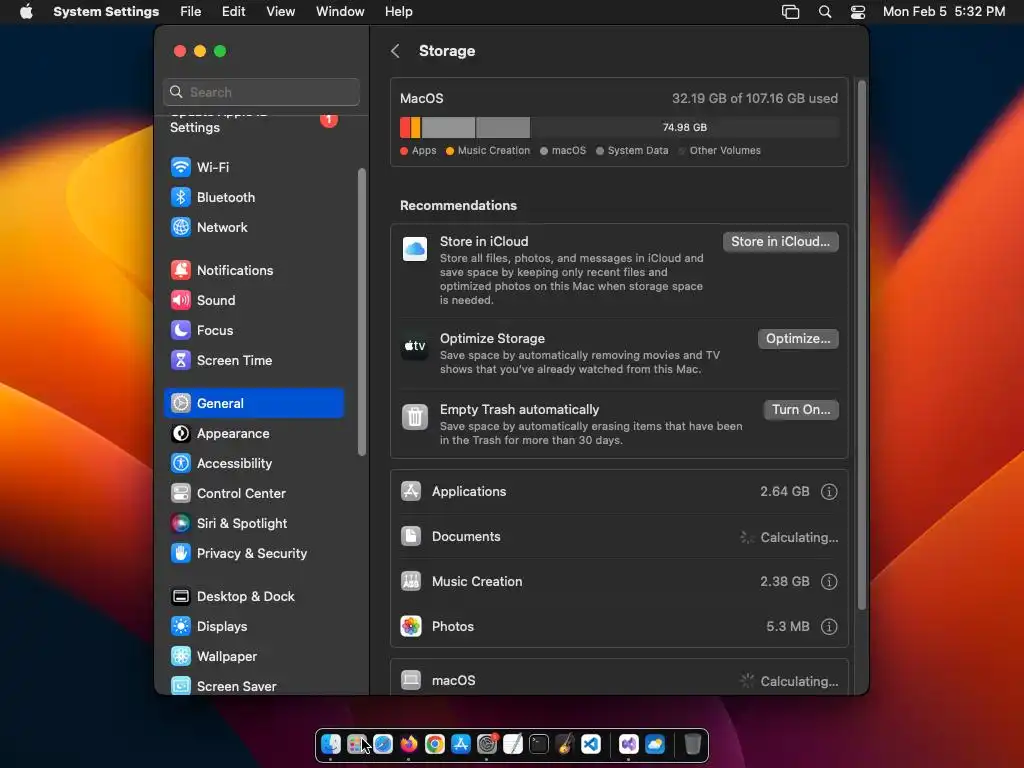Select General in the sidebar
Viewport: 1024px width, 768px height.
pyautogui.click(x=254, y=404)
